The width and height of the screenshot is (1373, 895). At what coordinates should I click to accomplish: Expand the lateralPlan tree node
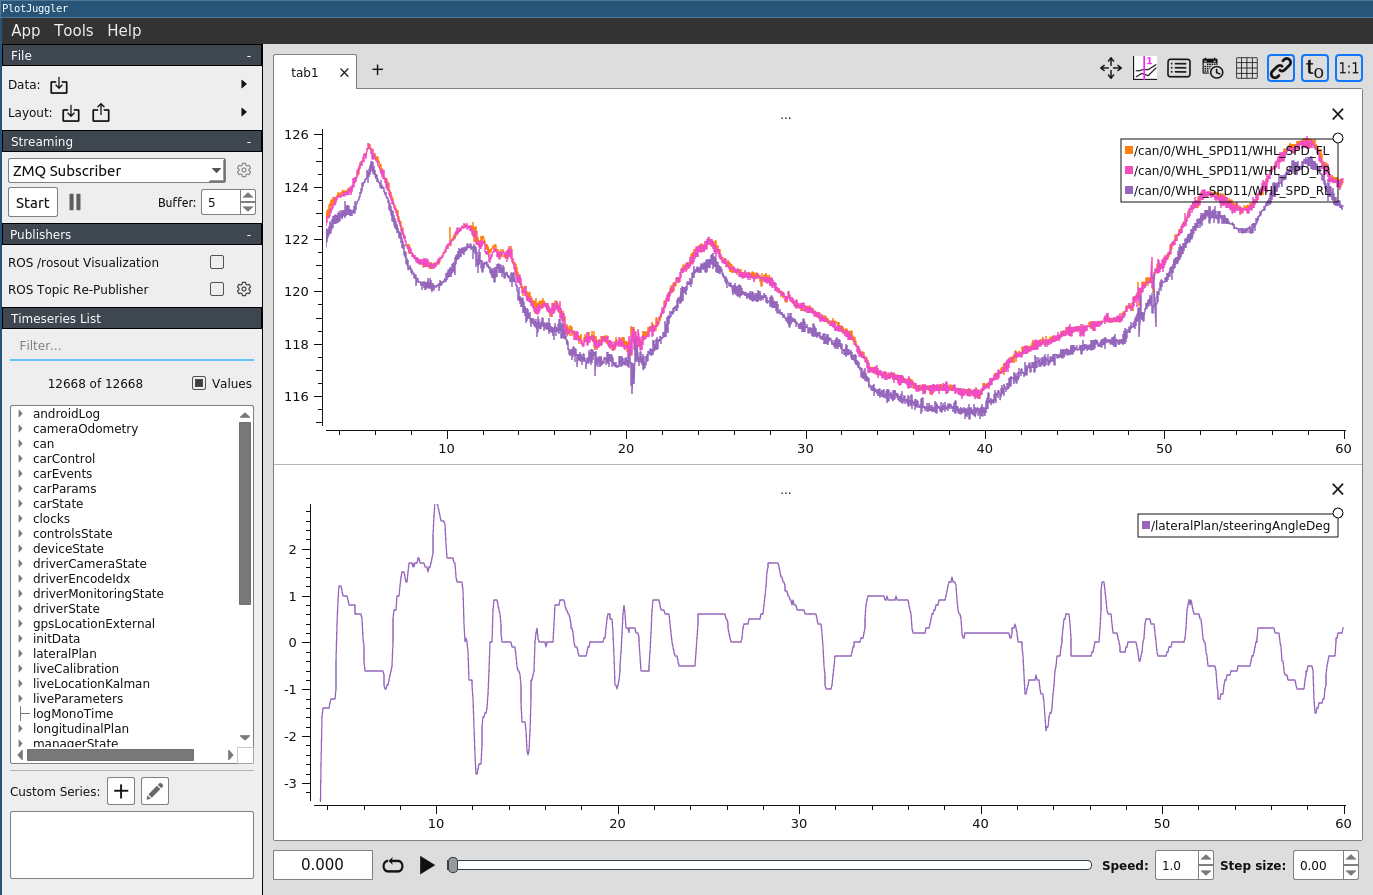point(20,653)
